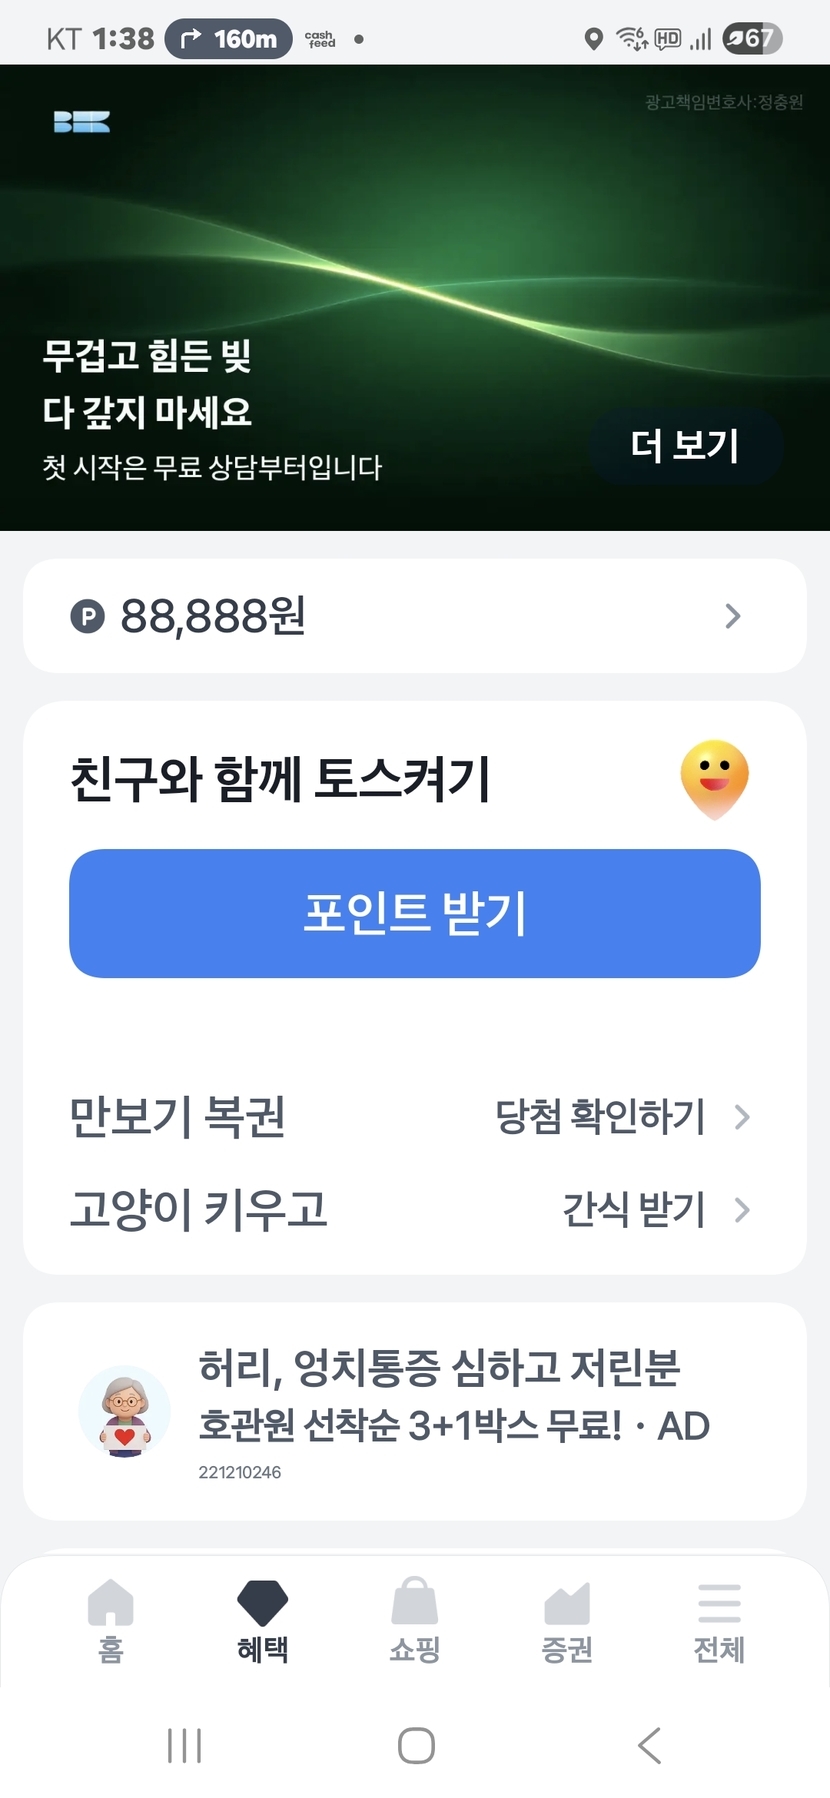Screen dimensions: 830x1798
Task: Tap the 160m navigation pill in status bar
Action: tap(228, 39)
